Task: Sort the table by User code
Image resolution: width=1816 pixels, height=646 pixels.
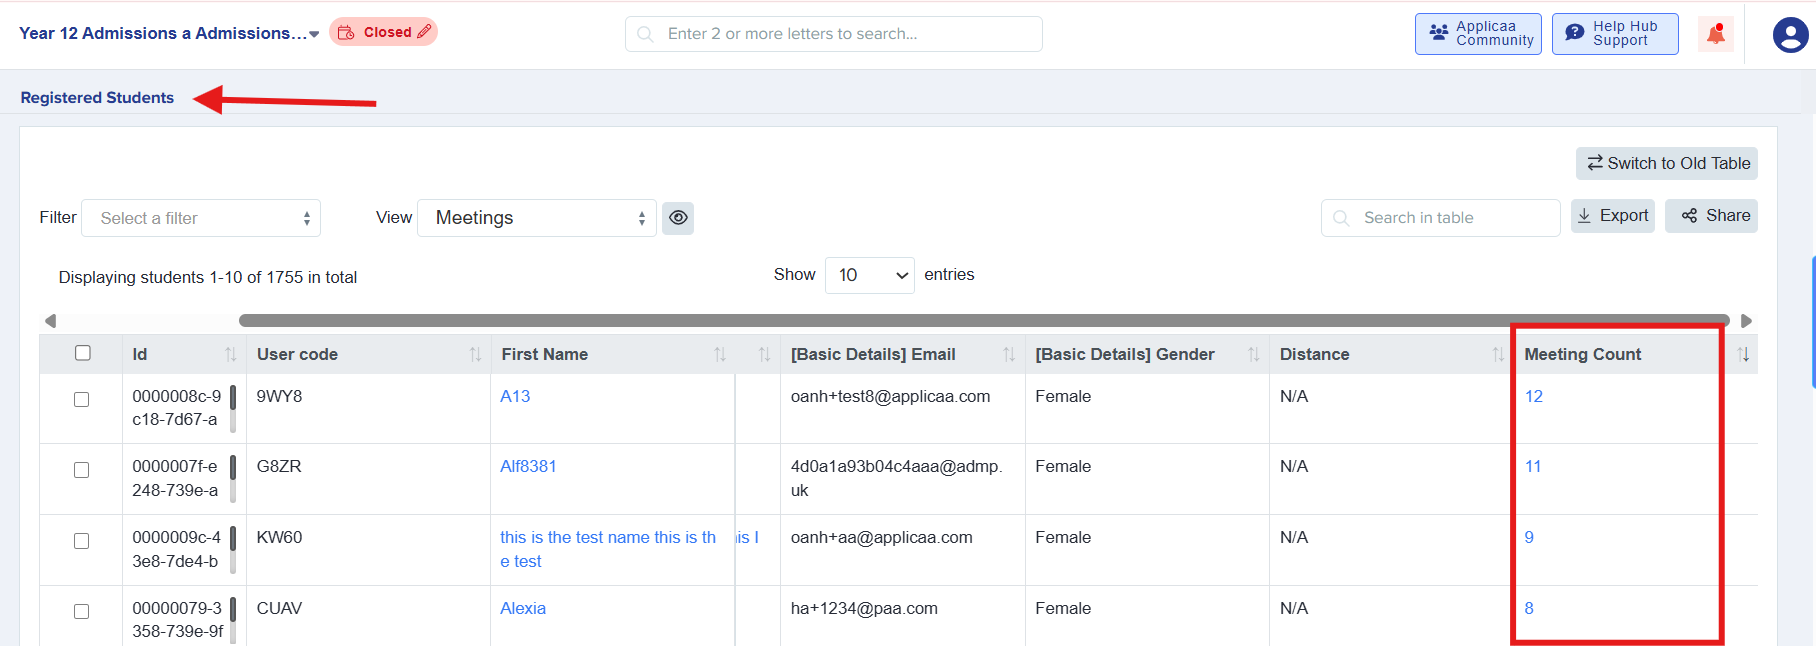Action: (x=475, y=354)
